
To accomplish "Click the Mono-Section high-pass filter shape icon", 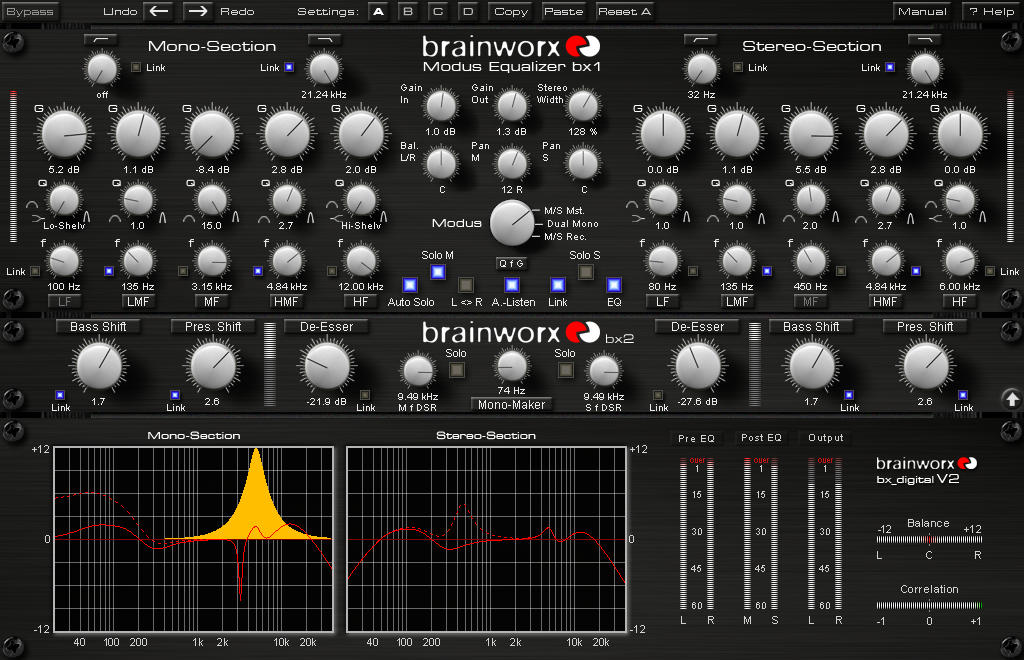I will click(x=100, y=38).
